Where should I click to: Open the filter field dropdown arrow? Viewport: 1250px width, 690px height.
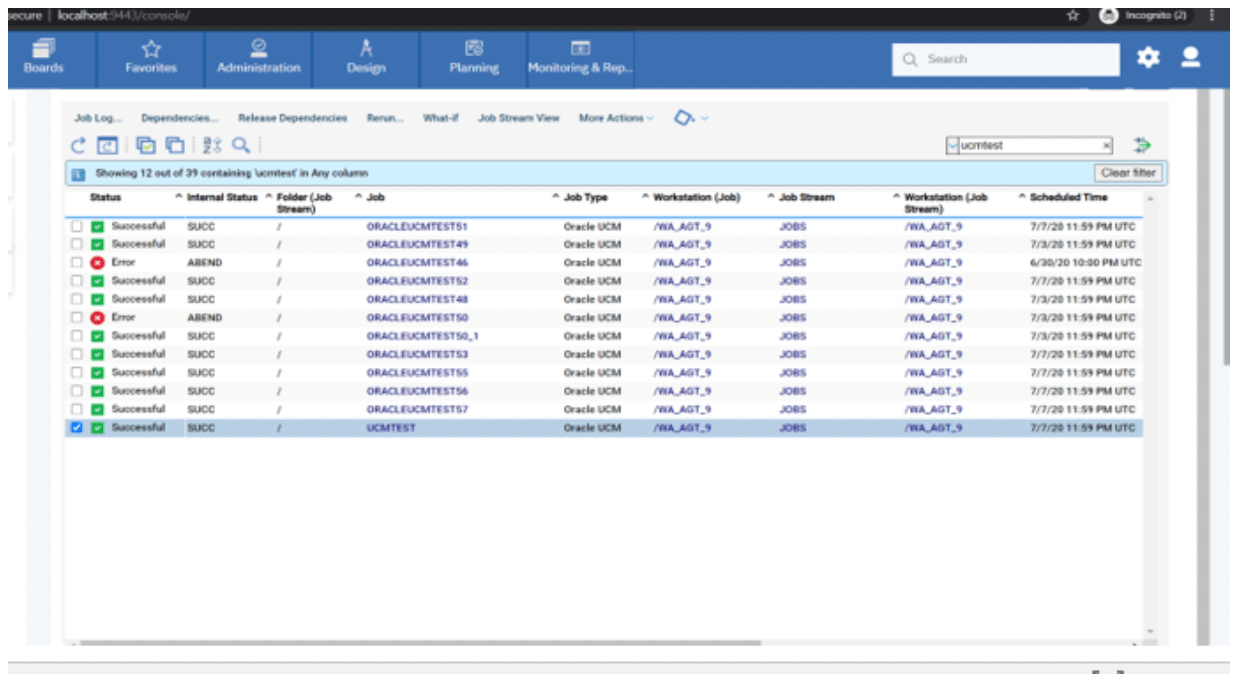pyautogui.click(x=953, y=146)
